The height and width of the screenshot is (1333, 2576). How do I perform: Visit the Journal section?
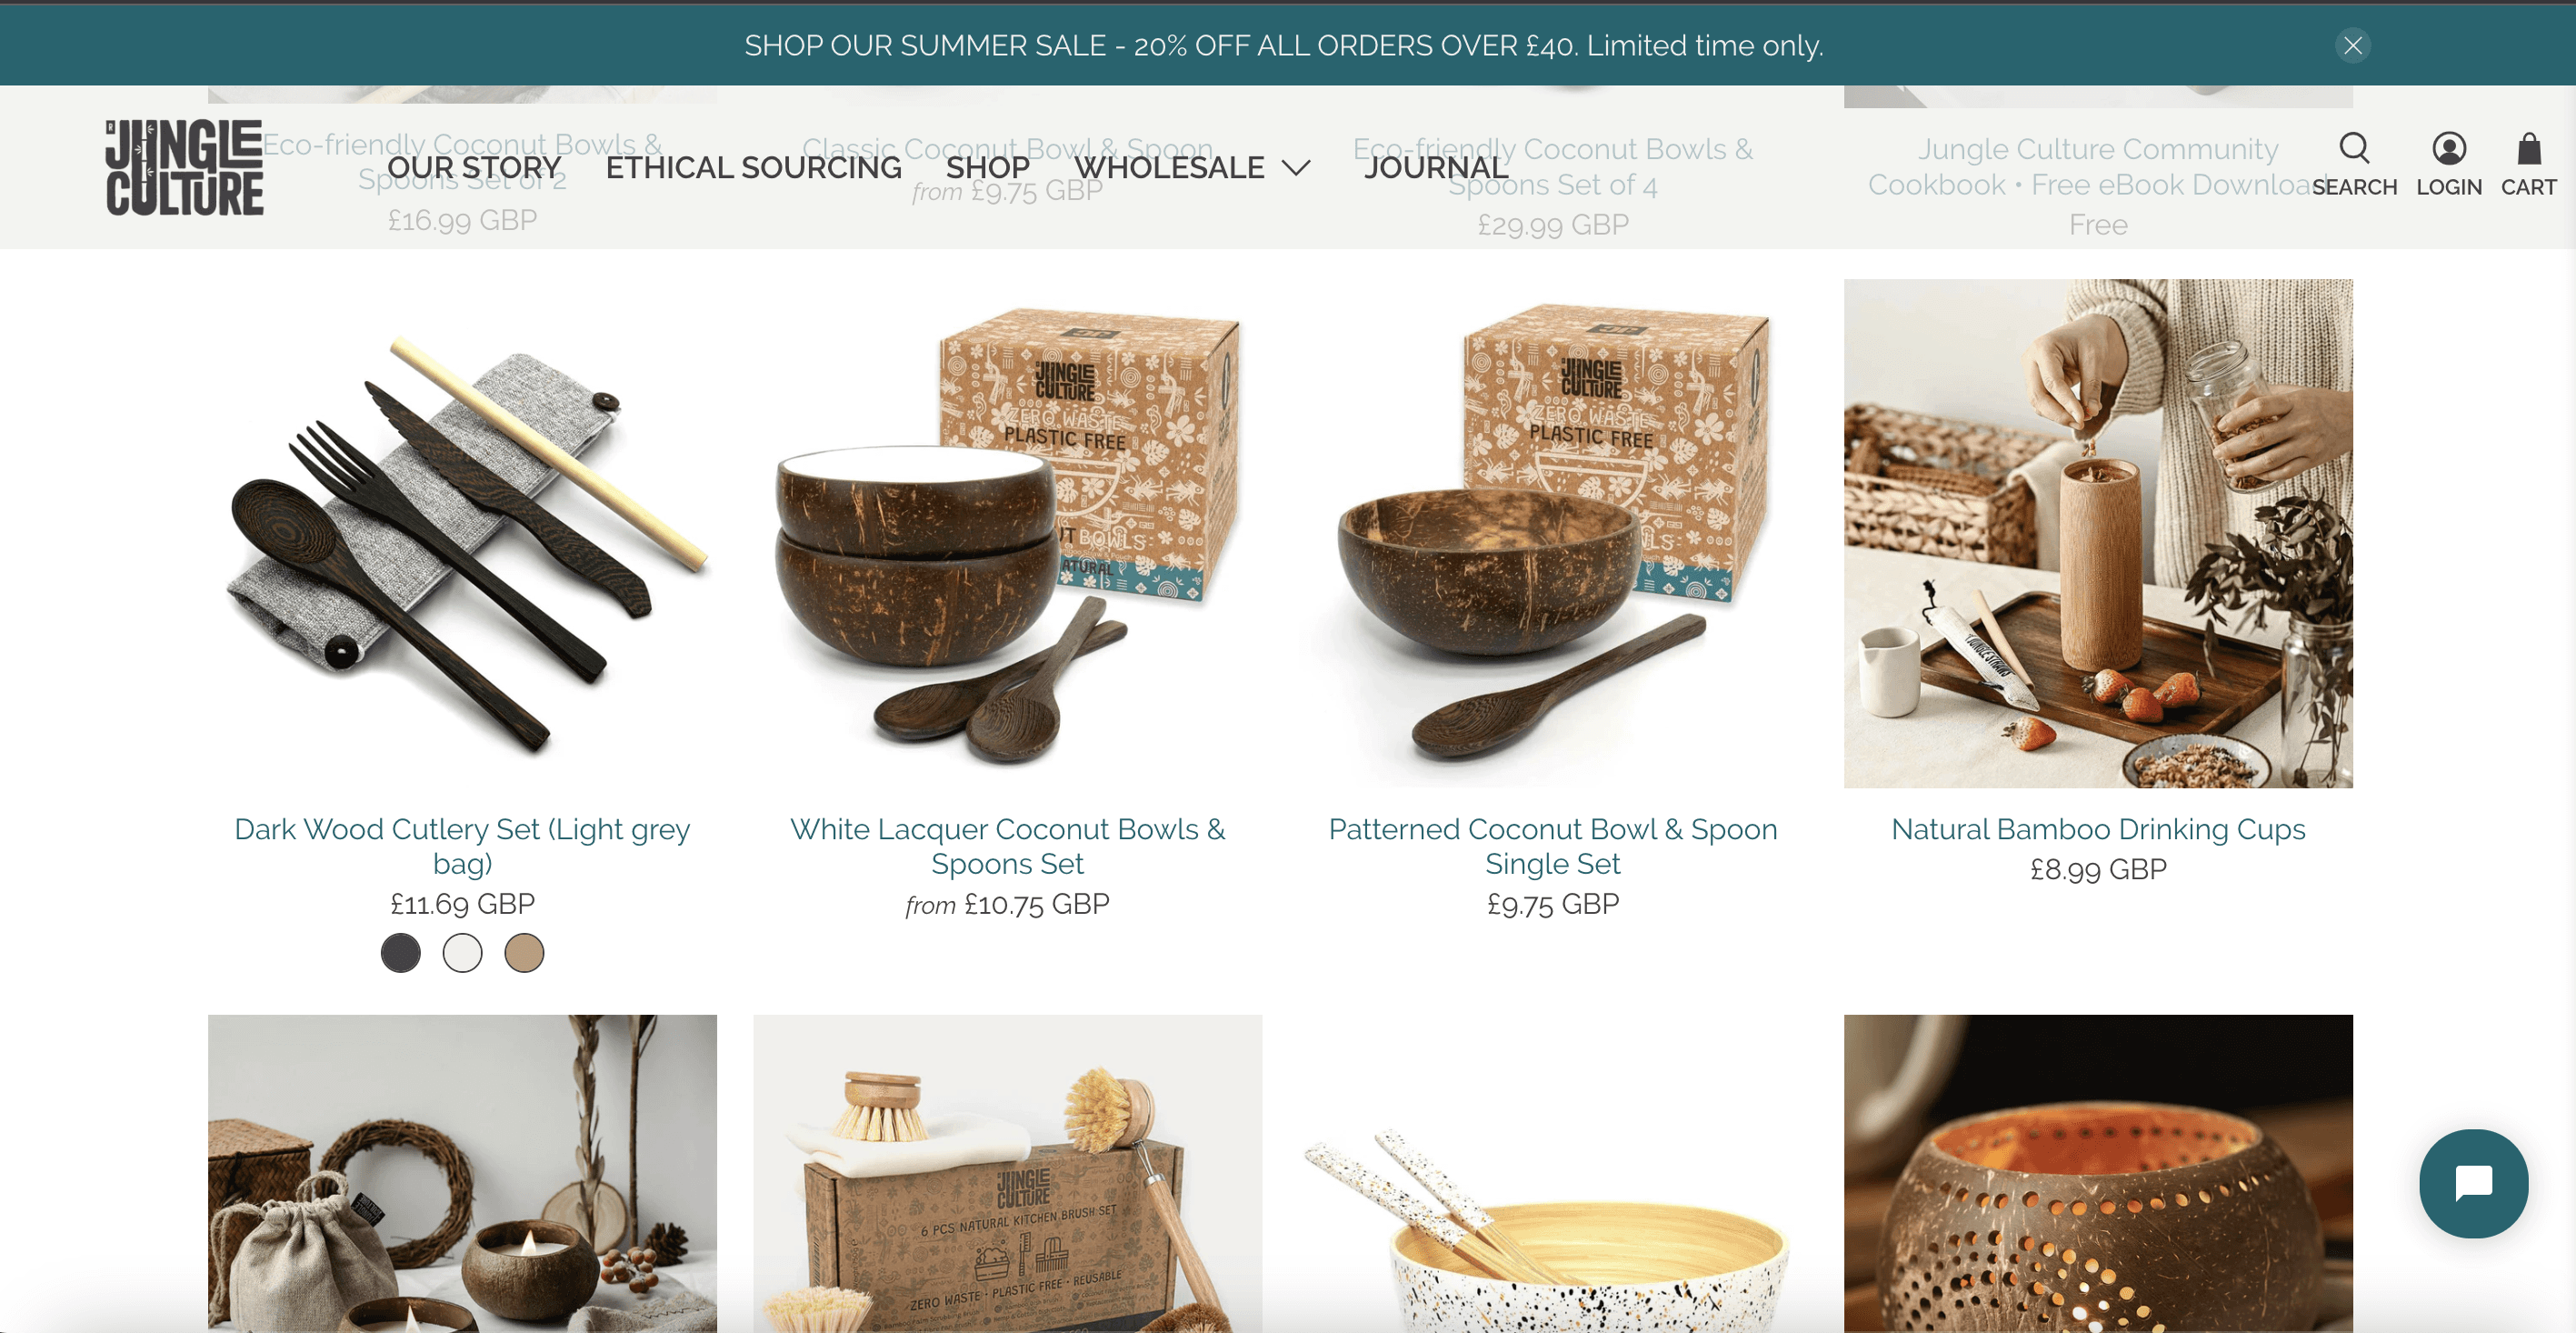[1436, 167]
